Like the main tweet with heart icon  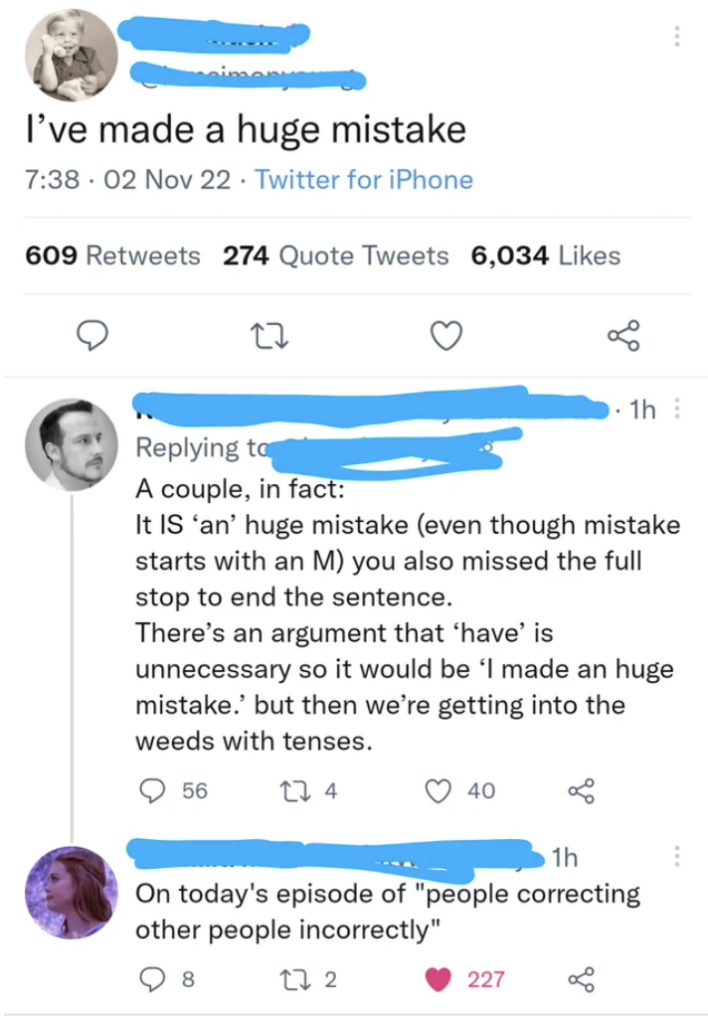point(446,337)
